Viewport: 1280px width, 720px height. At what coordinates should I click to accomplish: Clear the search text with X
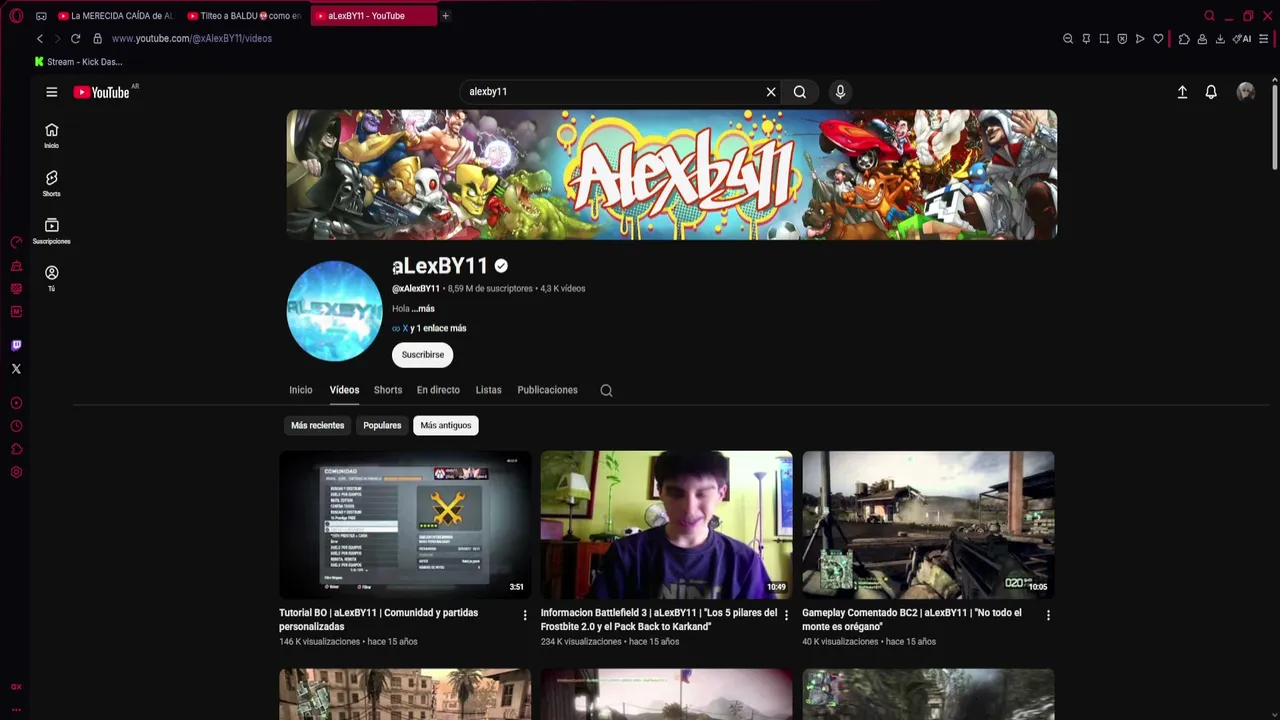point(771,92)
